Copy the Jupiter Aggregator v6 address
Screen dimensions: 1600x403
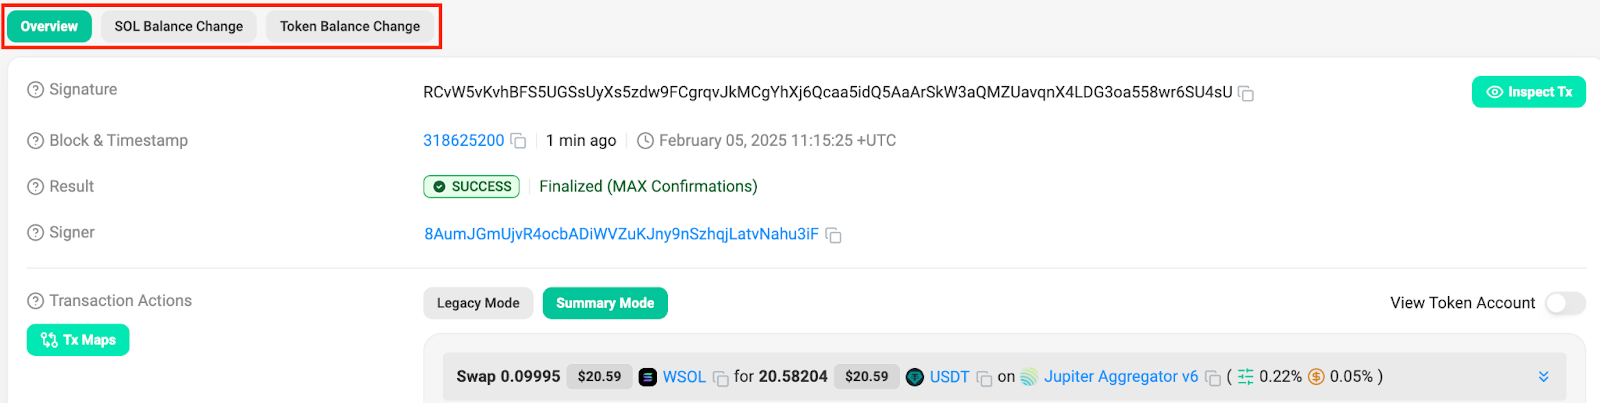[1213, 378]
